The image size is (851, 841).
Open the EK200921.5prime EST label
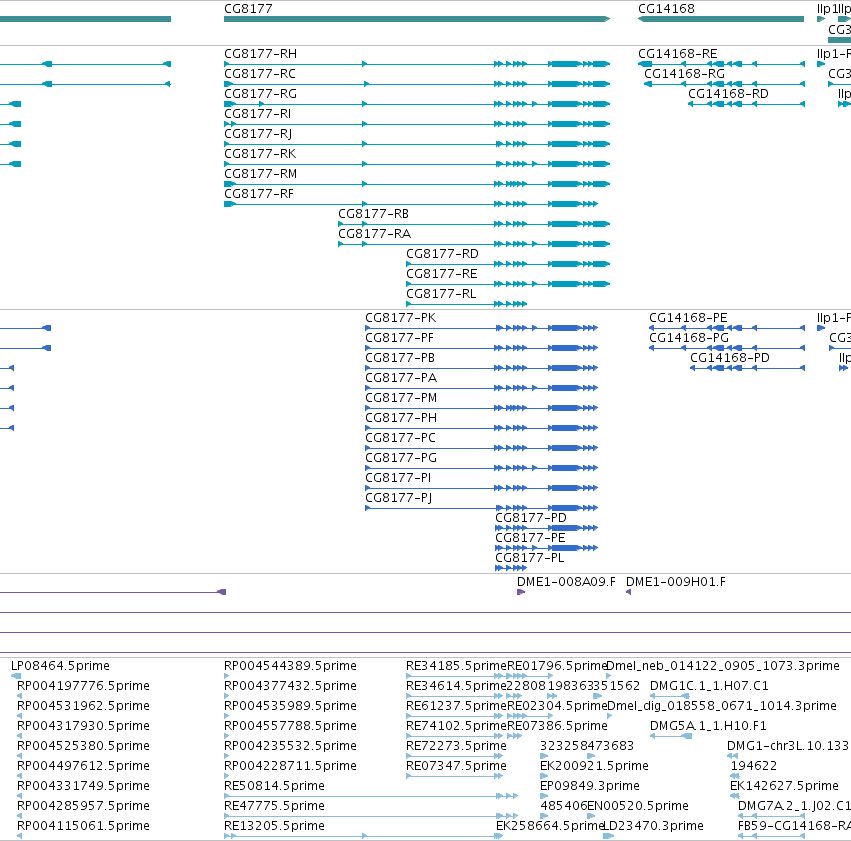[x=594, y=766]
